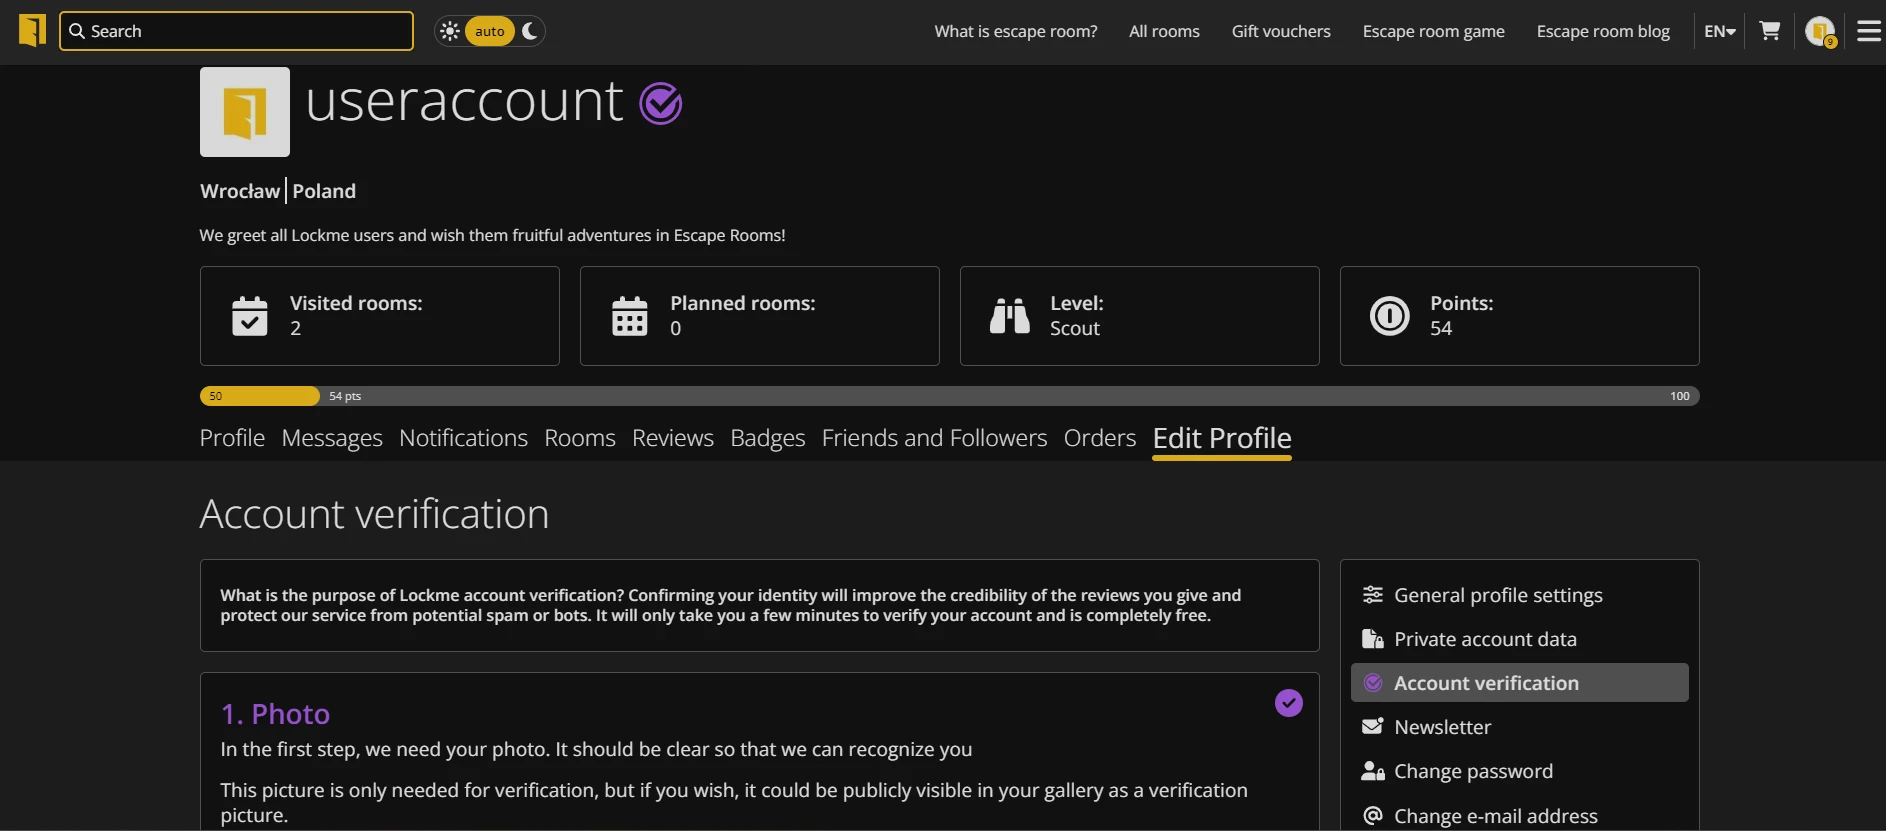The image size is (1886, 831).
Task: Click the purple verified badge next to username
Action: click(x=660, y=103)
